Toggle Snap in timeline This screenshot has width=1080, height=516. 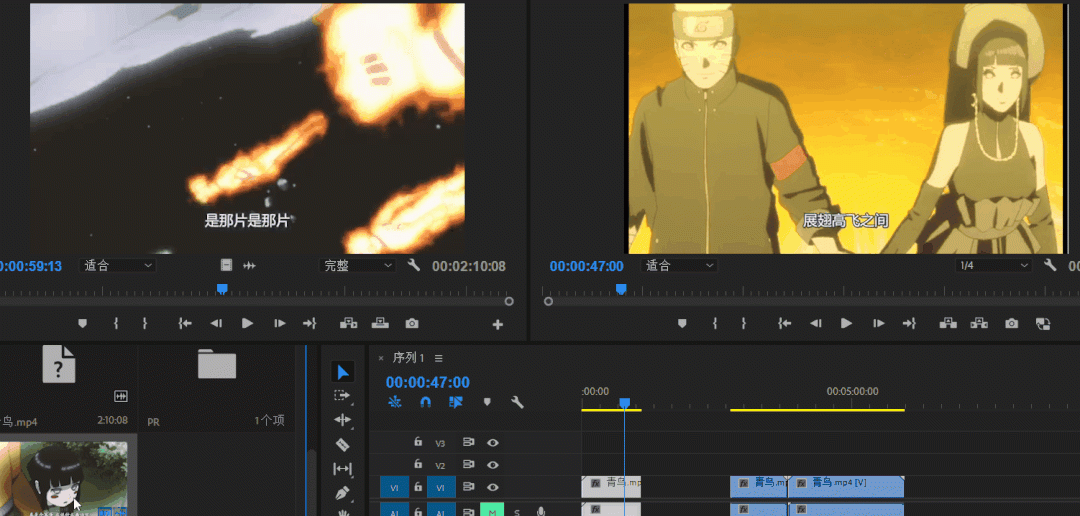tap(425, 402)
